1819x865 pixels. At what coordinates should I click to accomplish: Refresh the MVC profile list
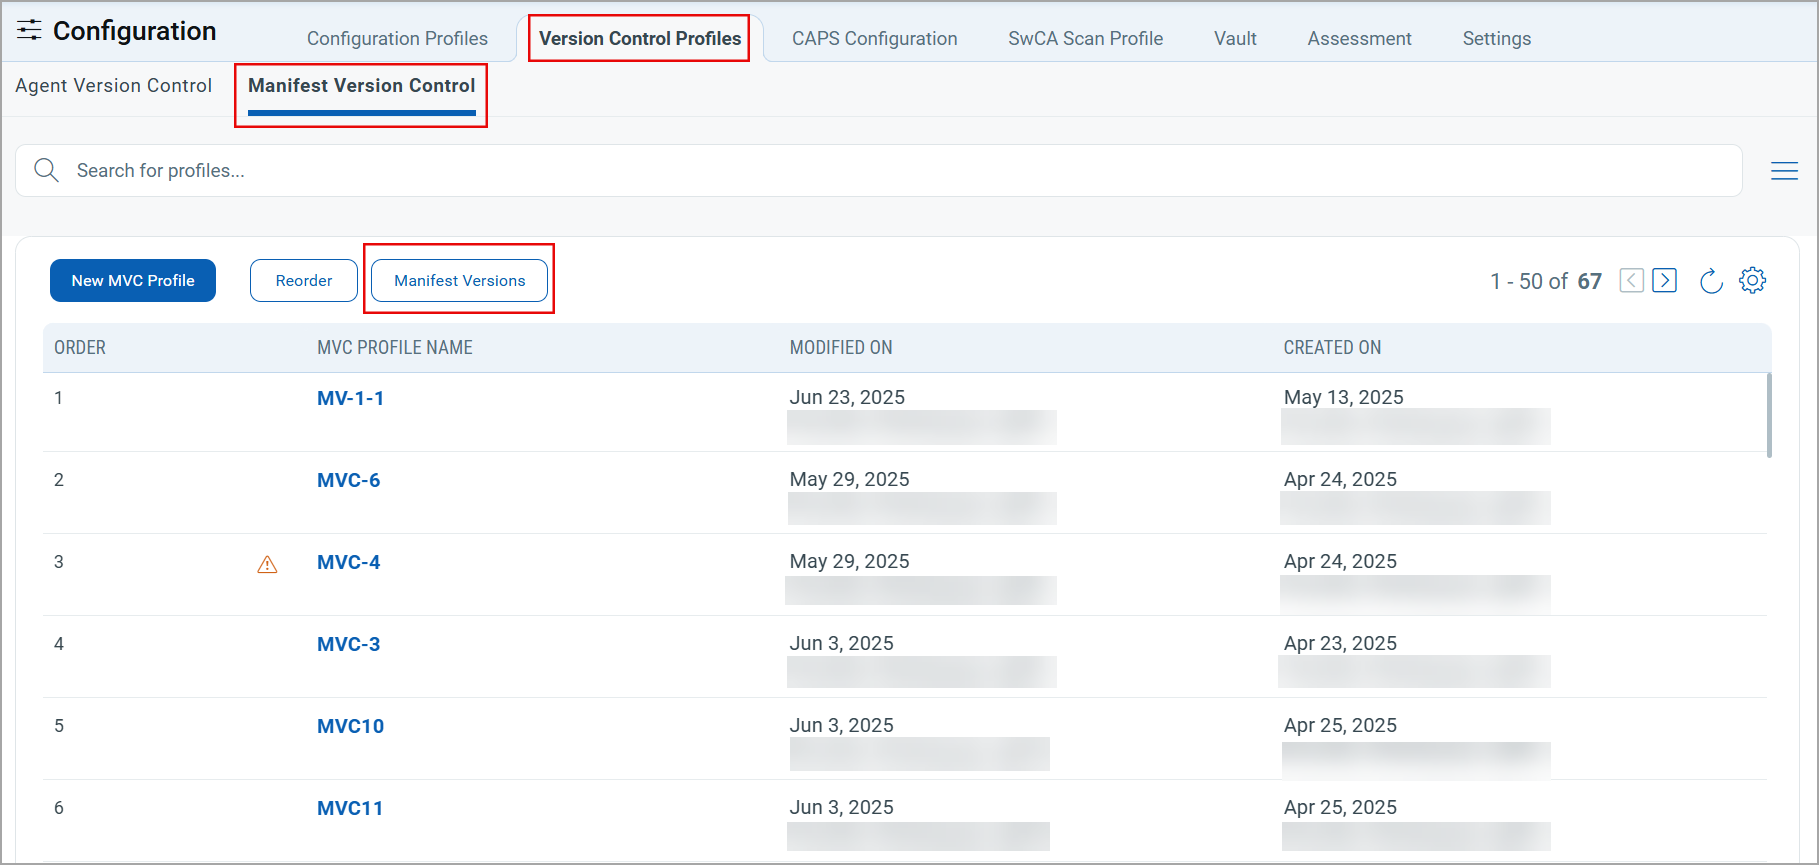[1711, 281]
